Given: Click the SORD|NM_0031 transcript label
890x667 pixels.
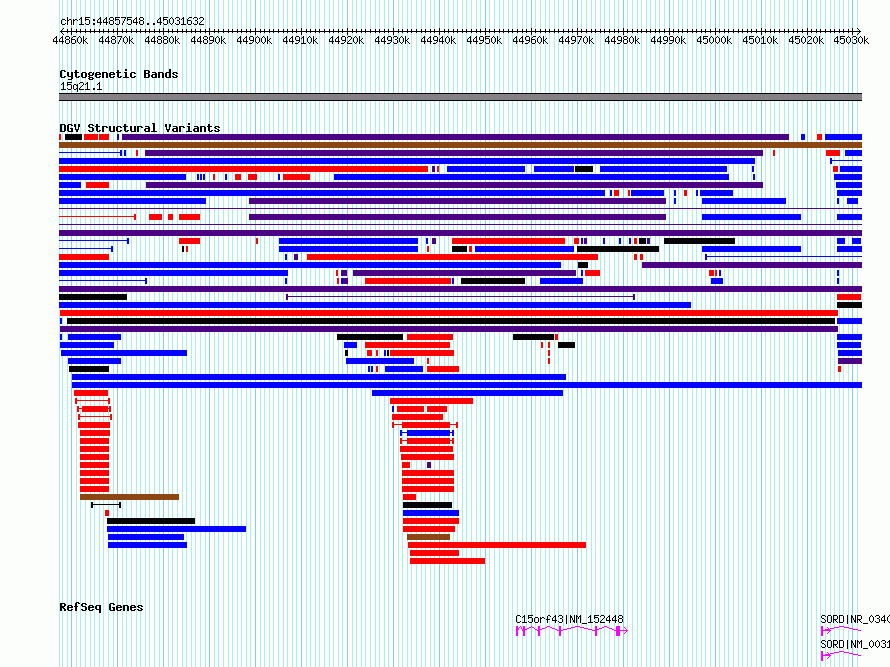Looking at the screenshot, I should click(855, 644).
